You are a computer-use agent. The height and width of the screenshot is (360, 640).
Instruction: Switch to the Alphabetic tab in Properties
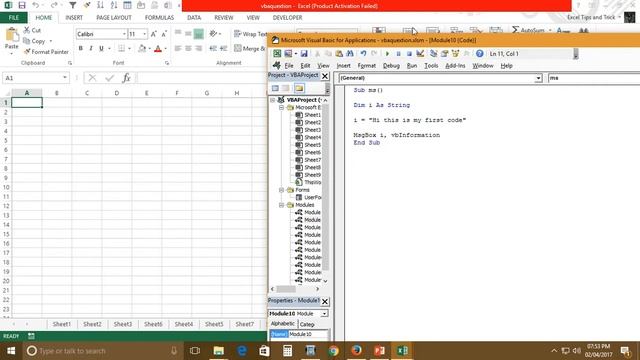tap(282, 324)
